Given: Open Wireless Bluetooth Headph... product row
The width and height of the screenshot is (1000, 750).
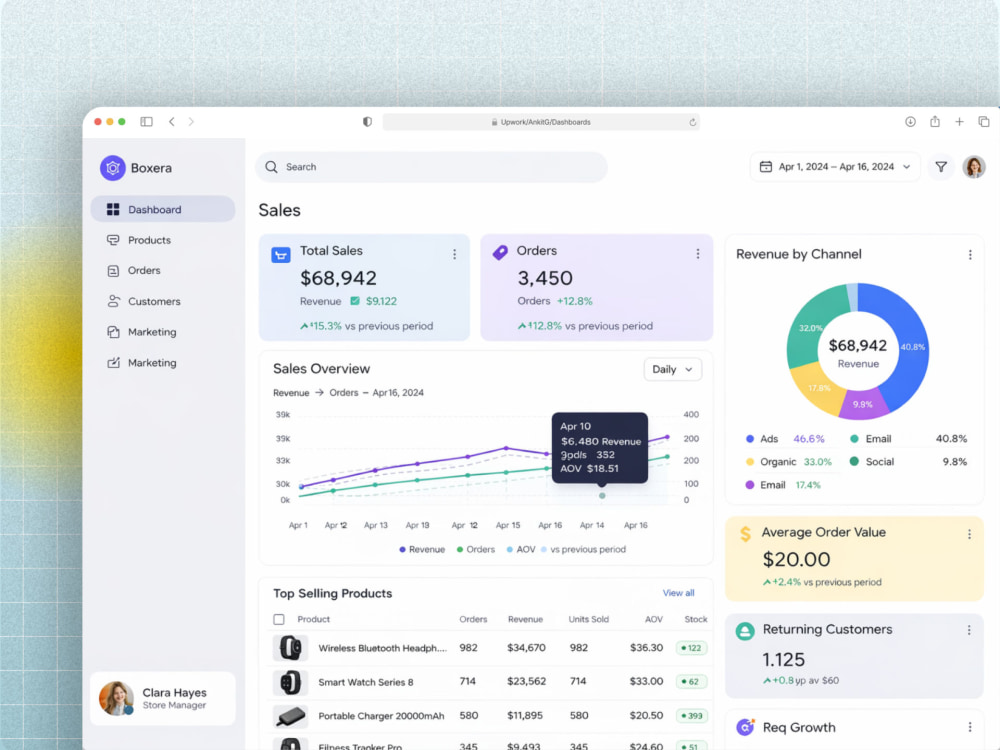Looking at the screenshot, I should pos(489,648).
